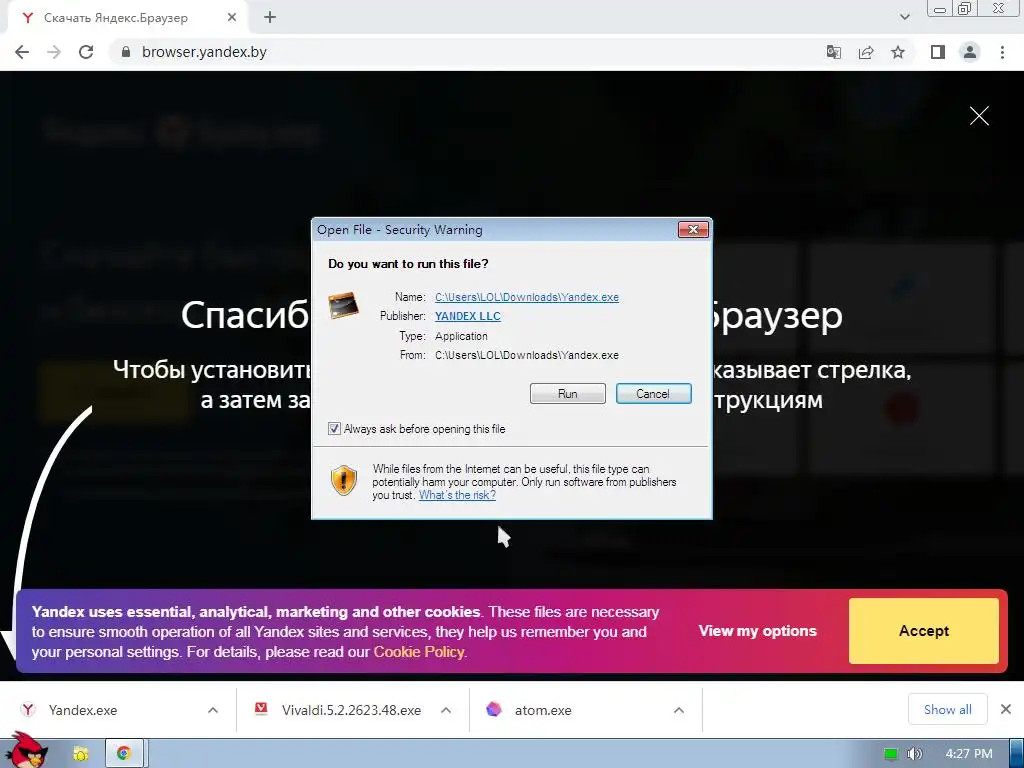Click the green tray icon
Screen dimensions: 1024x768
click(x=890, y=754)
